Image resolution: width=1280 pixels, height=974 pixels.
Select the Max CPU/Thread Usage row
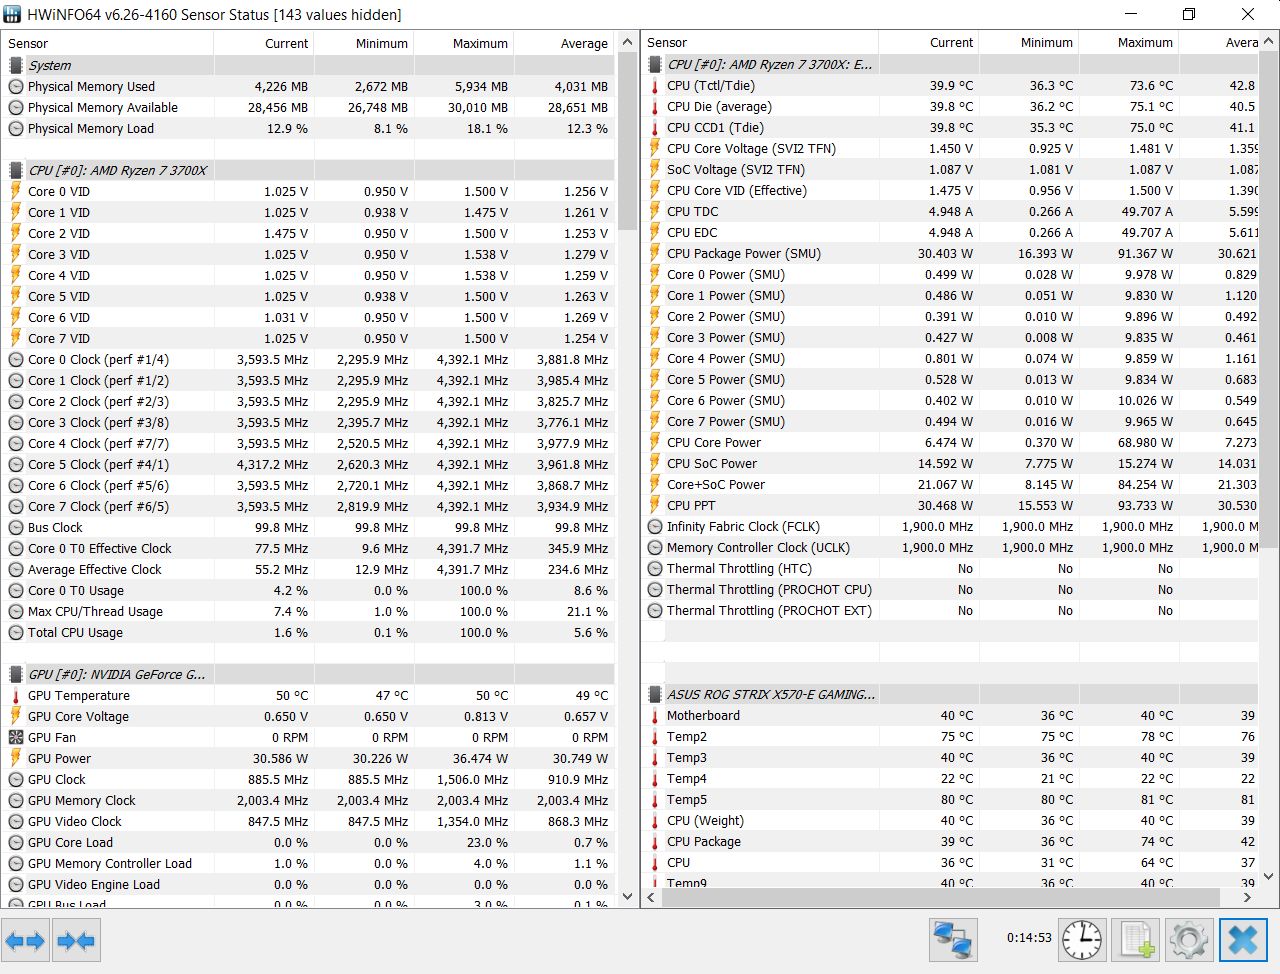pyautogui.click(x=308, y=611)
